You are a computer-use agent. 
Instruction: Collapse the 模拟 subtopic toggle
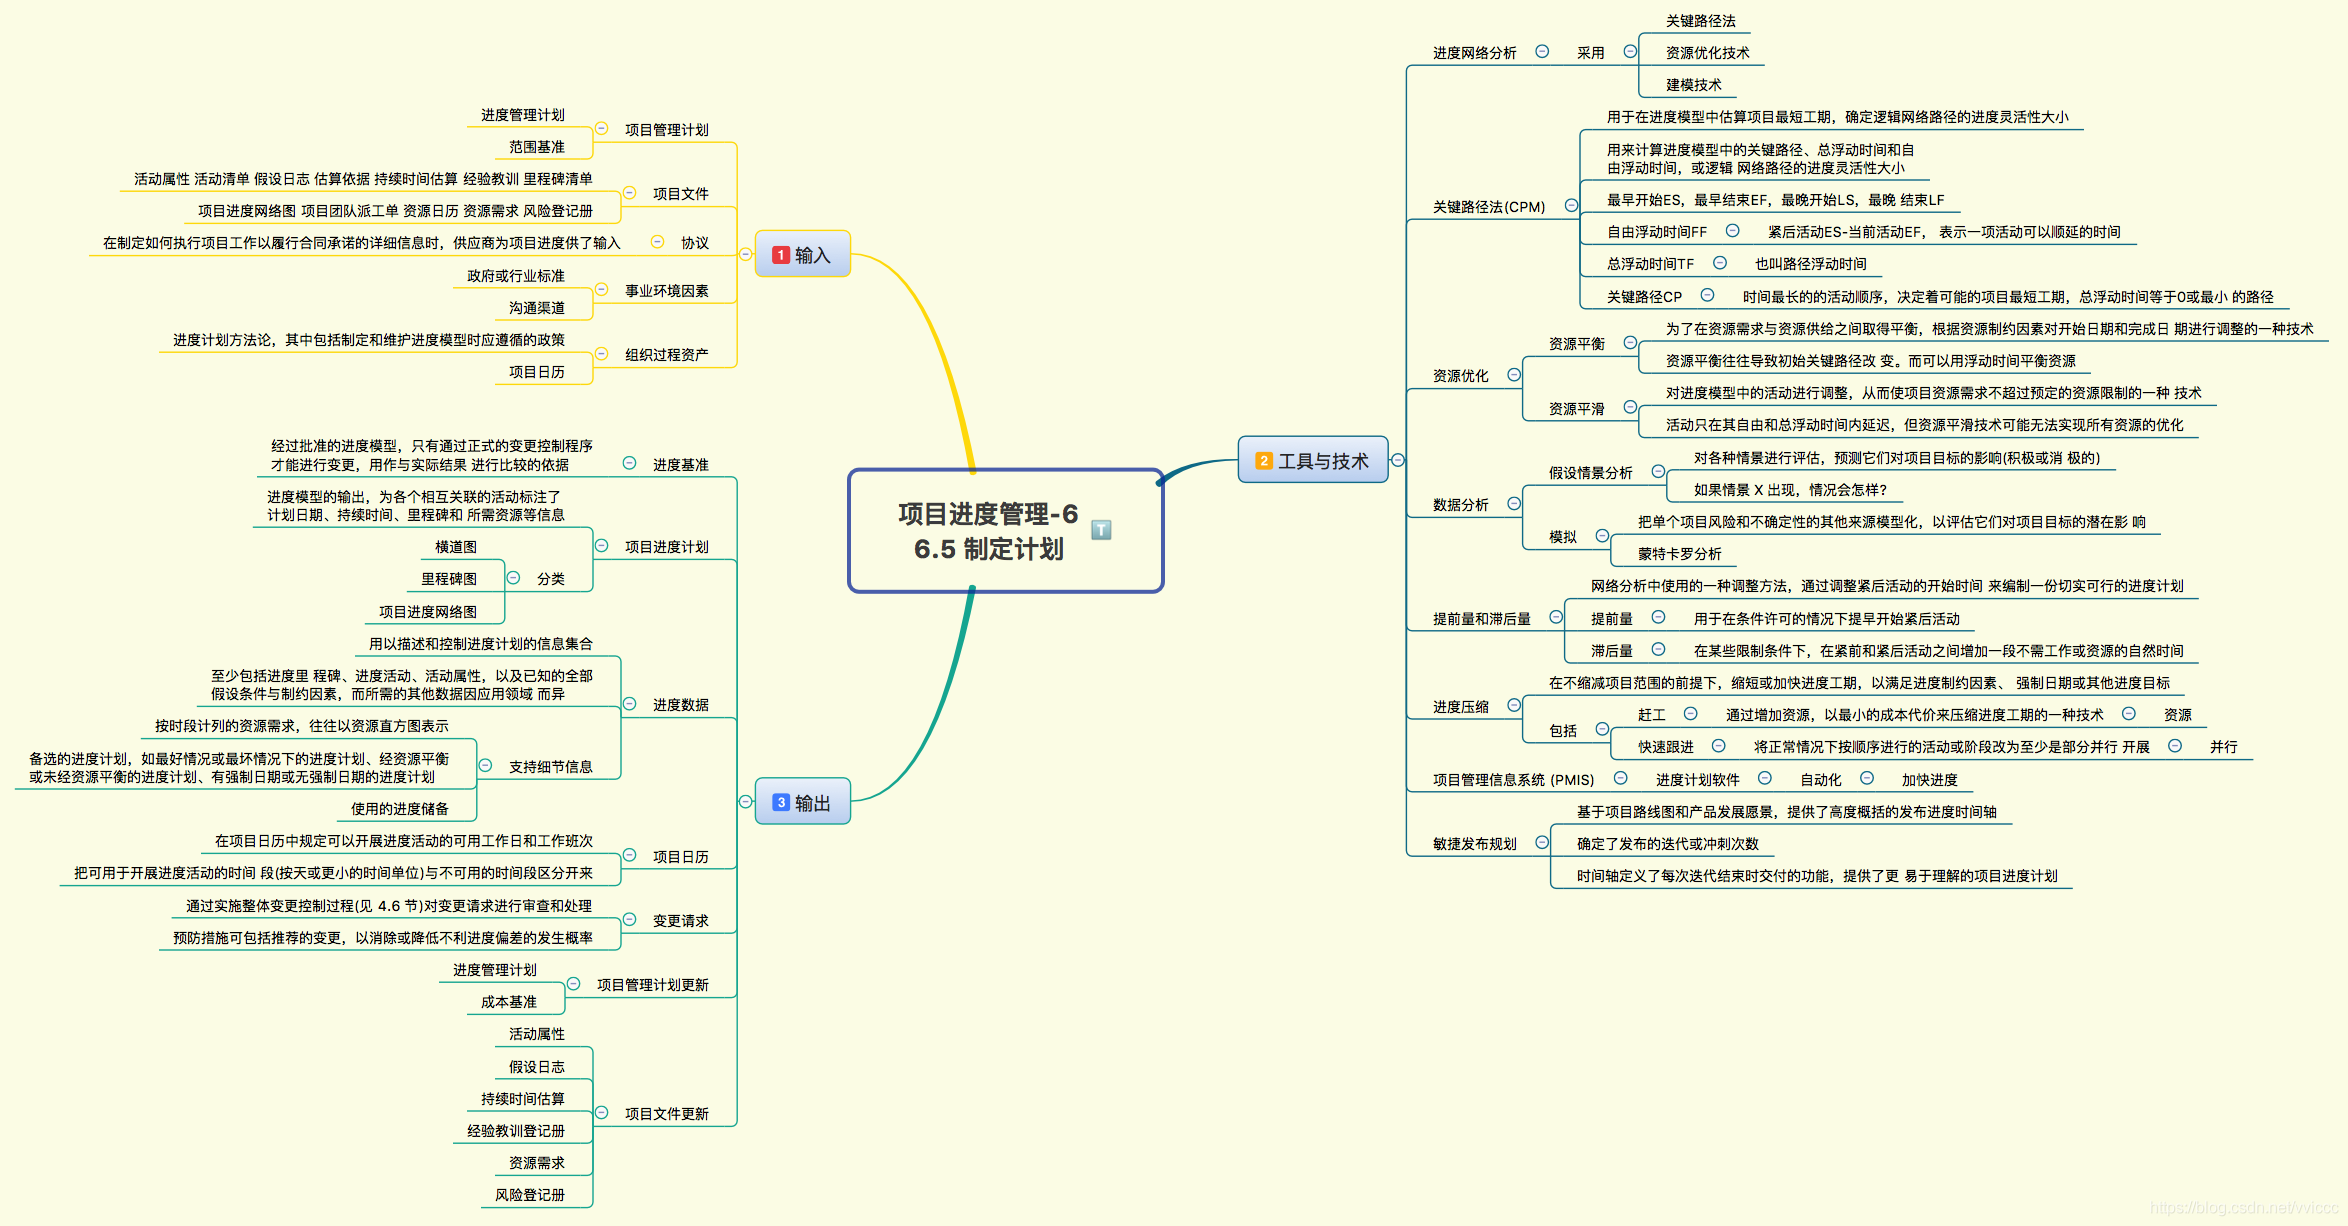(x=1602, y=536)
